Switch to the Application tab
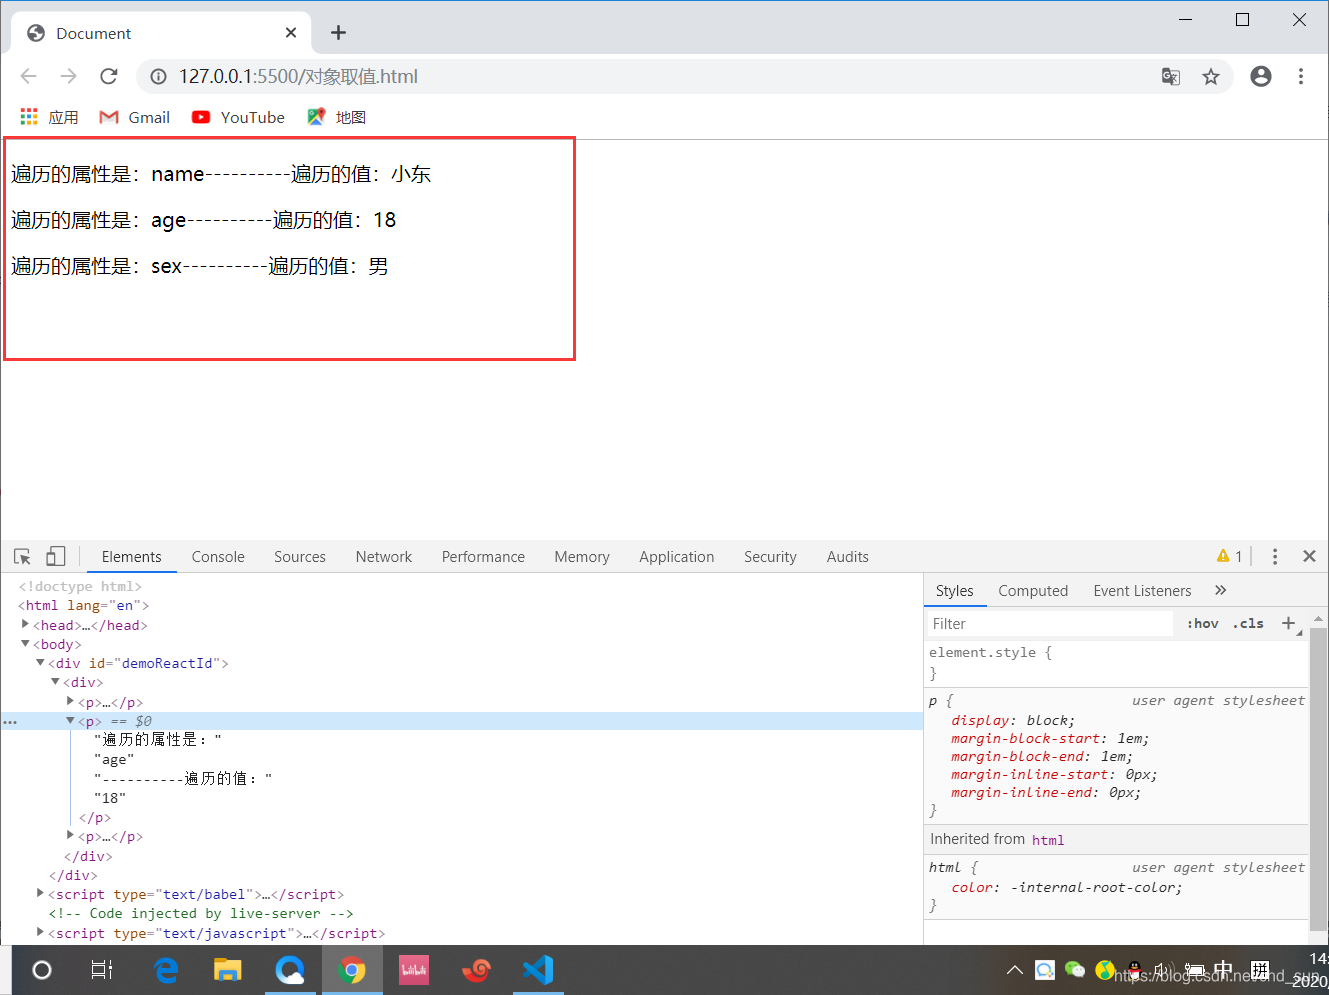This screenshot has height=995, width=1329. [677, 557]
